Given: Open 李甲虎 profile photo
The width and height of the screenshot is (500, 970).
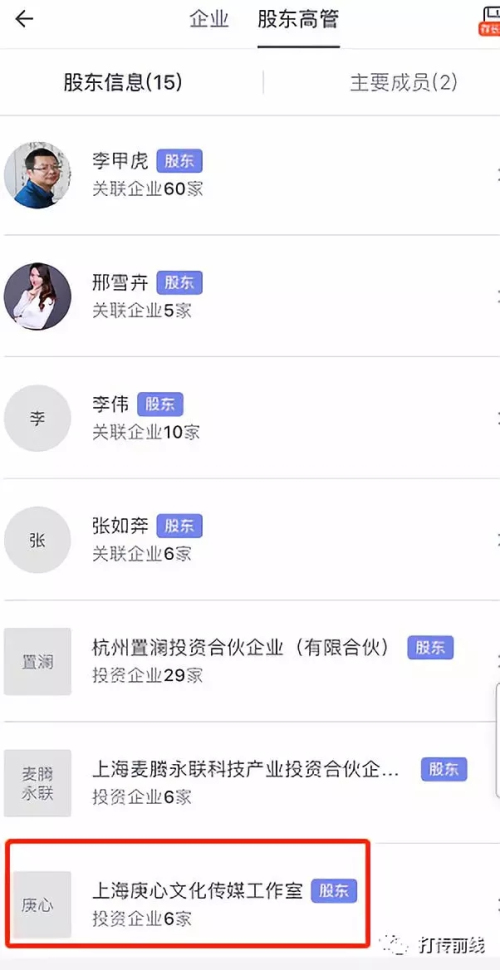Looking at the screenshot, I should pos(38,175).
